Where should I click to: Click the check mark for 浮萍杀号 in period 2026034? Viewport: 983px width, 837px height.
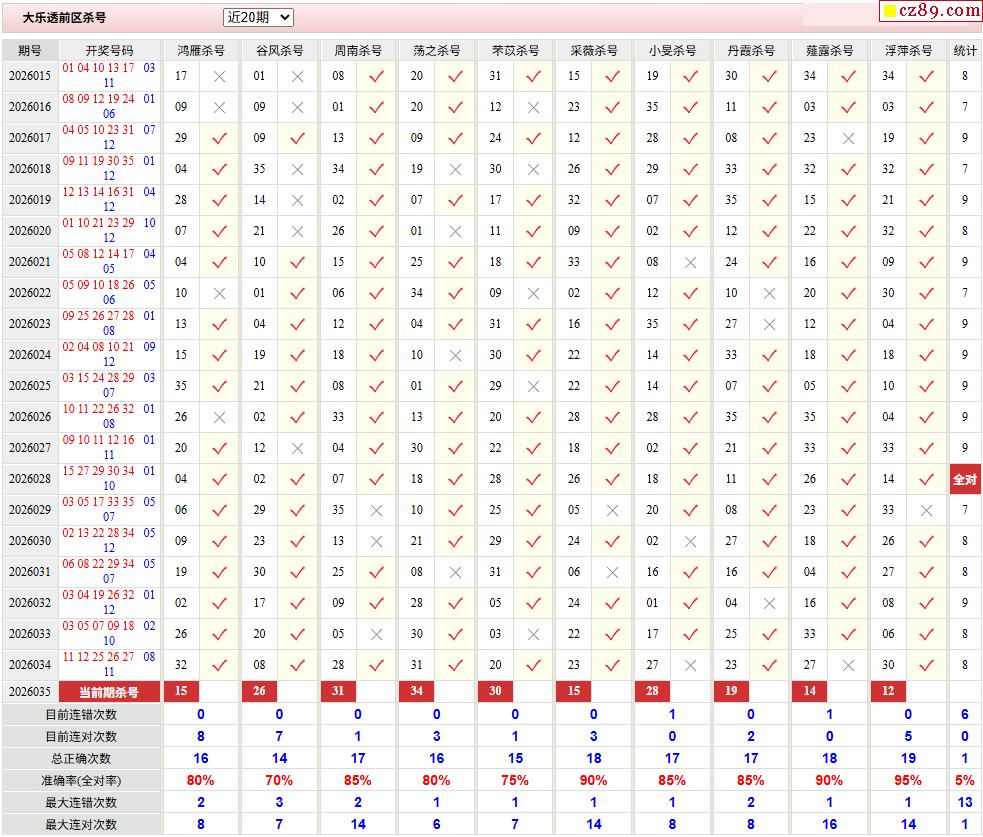point(926,665)
